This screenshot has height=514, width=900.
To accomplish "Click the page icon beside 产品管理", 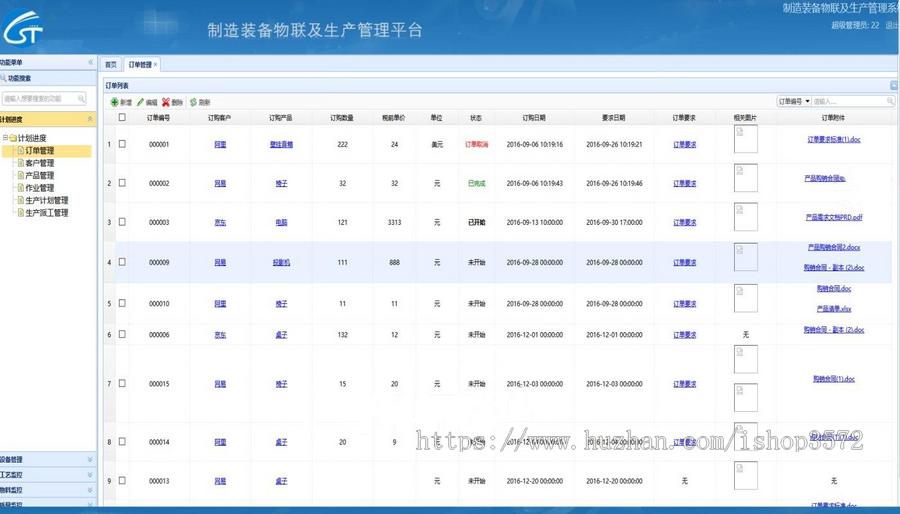I will 21,176.
